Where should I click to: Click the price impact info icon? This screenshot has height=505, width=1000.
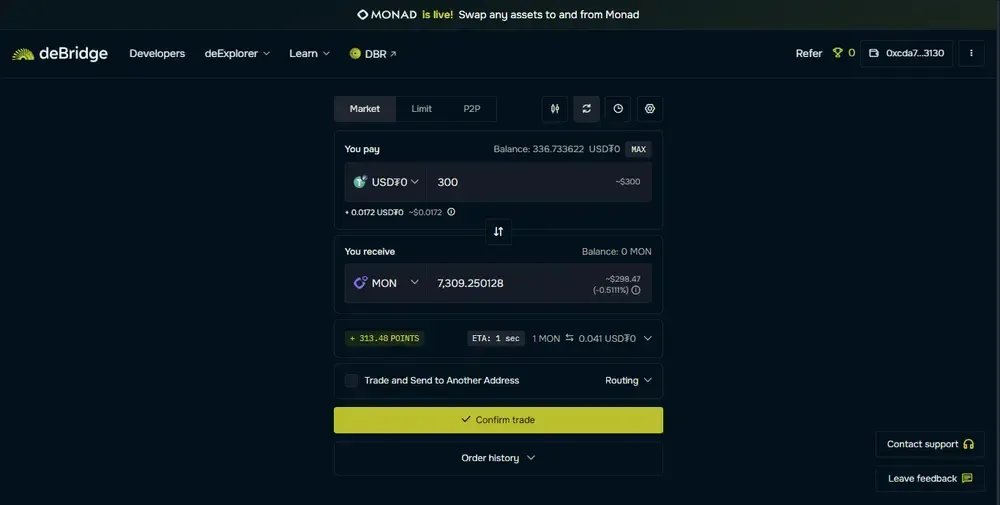pos(636,290)
